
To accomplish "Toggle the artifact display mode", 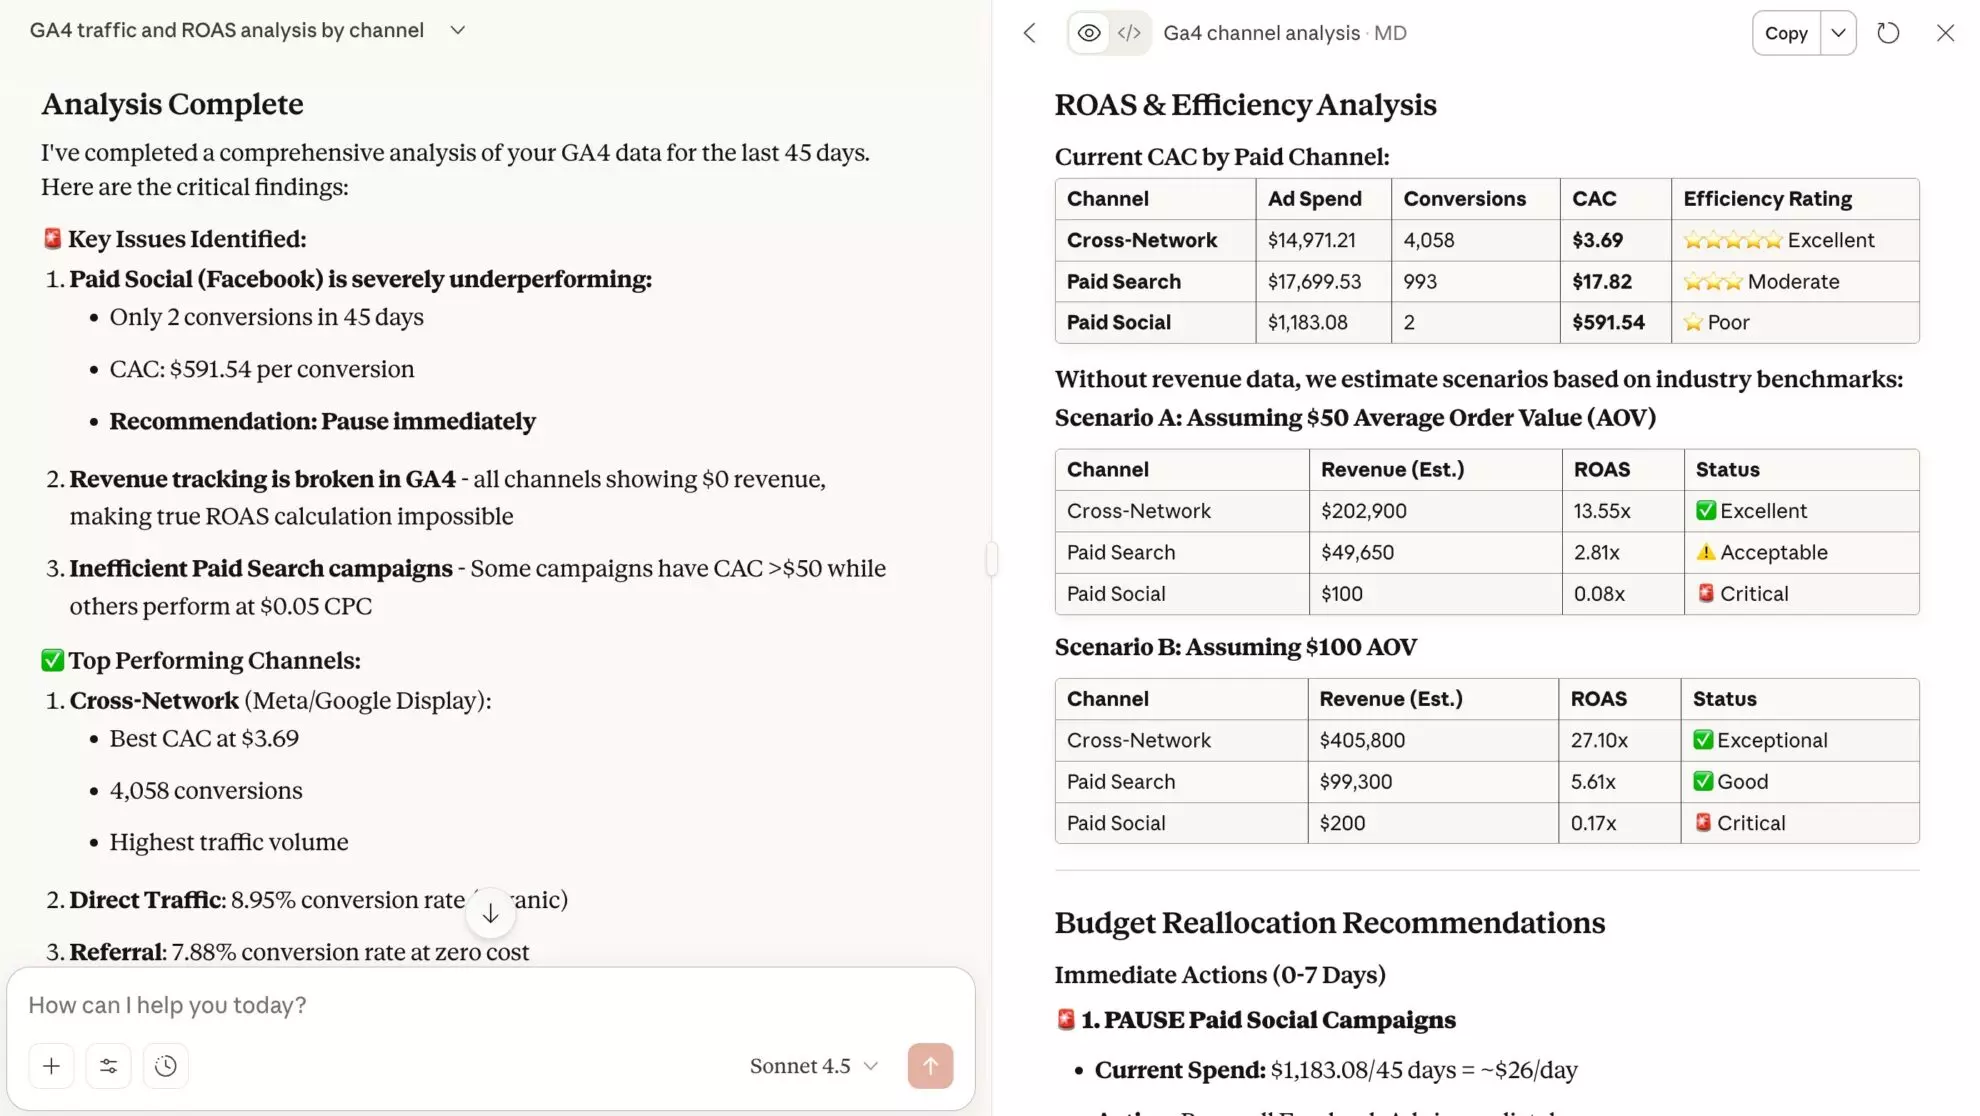I will coord(1108,32).
